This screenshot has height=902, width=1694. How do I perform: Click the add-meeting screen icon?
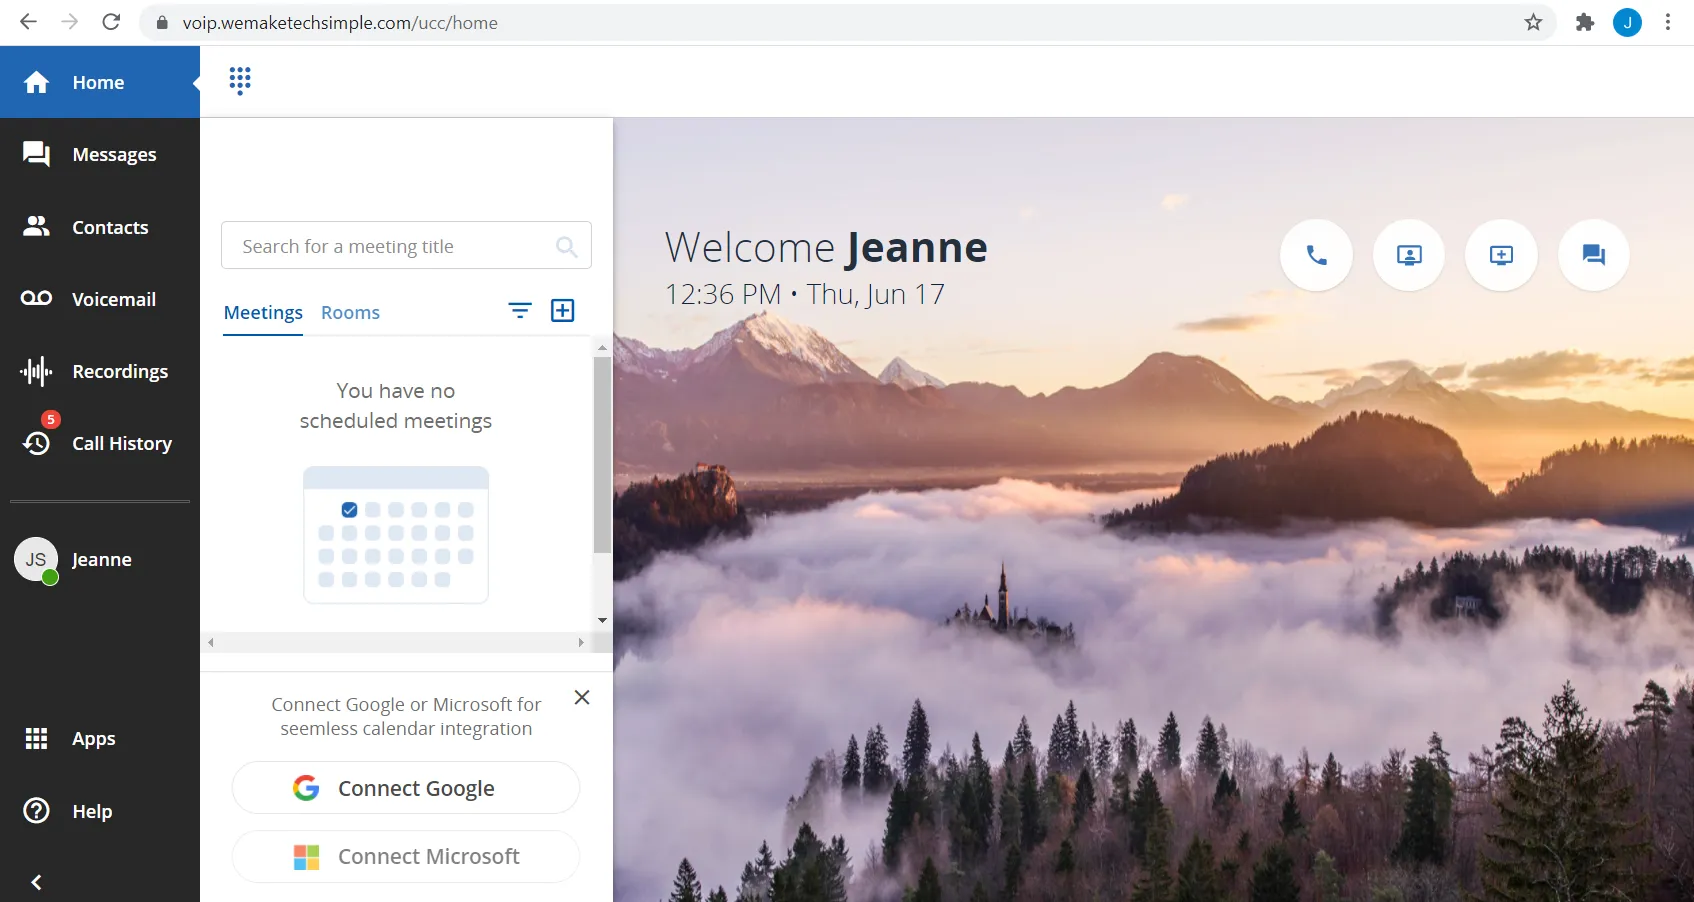point(1500,255)
